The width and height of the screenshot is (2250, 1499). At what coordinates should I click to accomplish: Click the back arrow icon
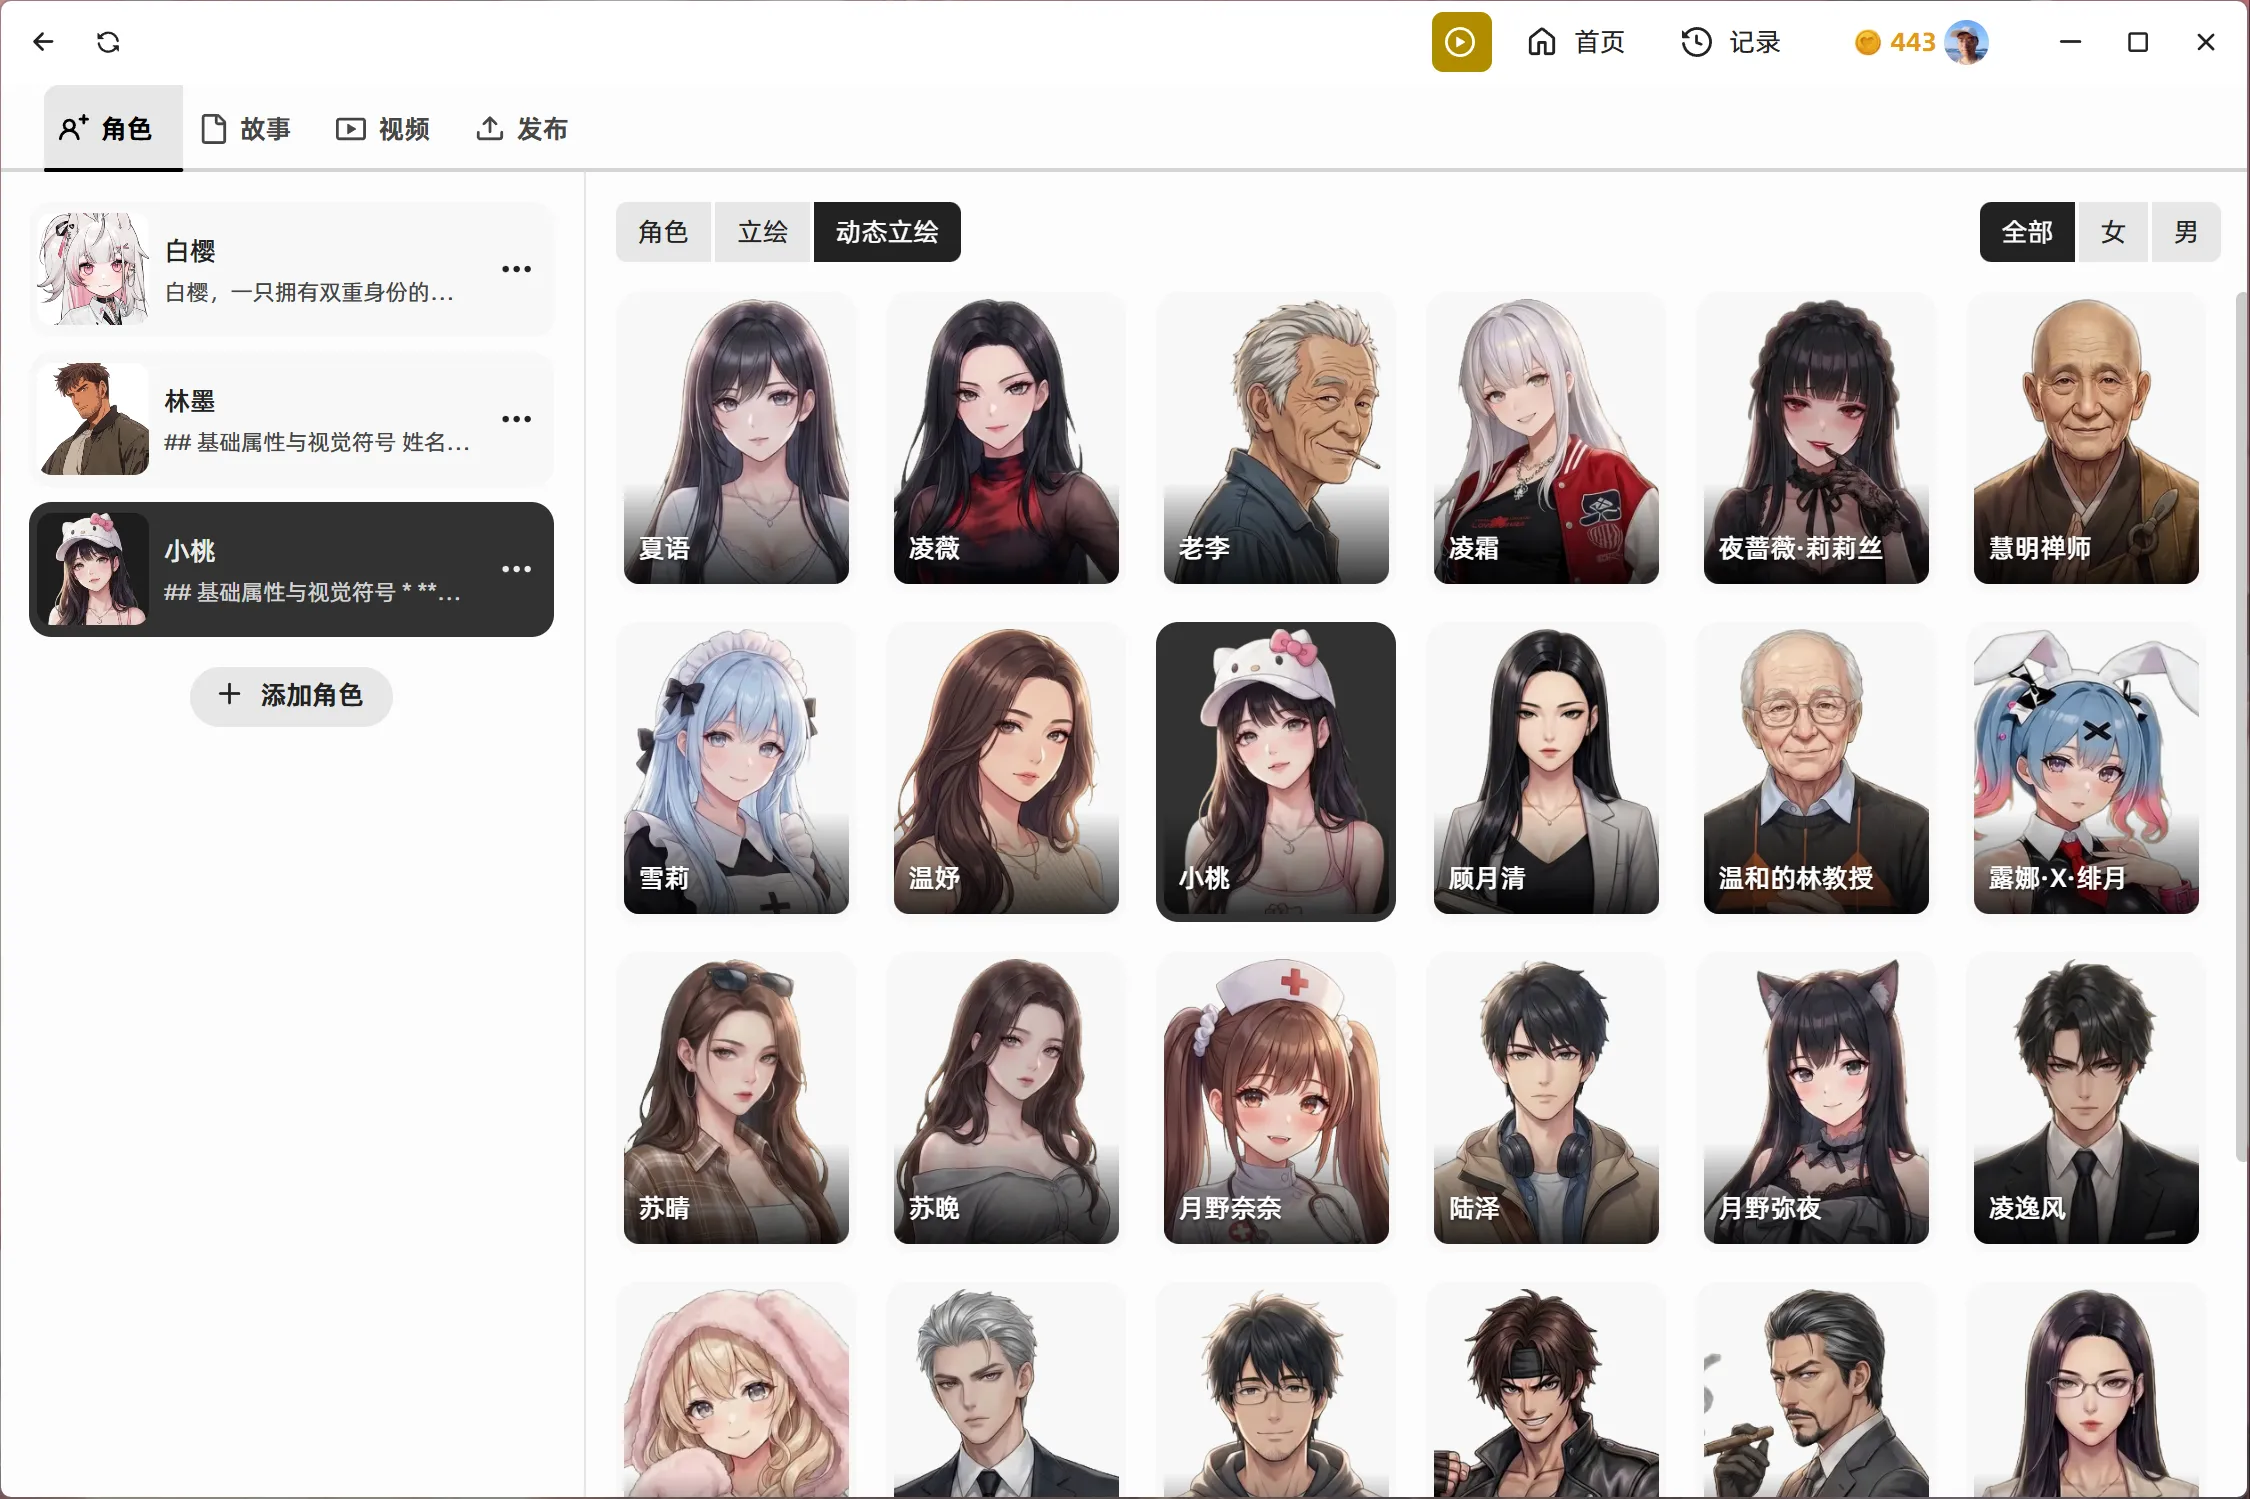[43, 42]
